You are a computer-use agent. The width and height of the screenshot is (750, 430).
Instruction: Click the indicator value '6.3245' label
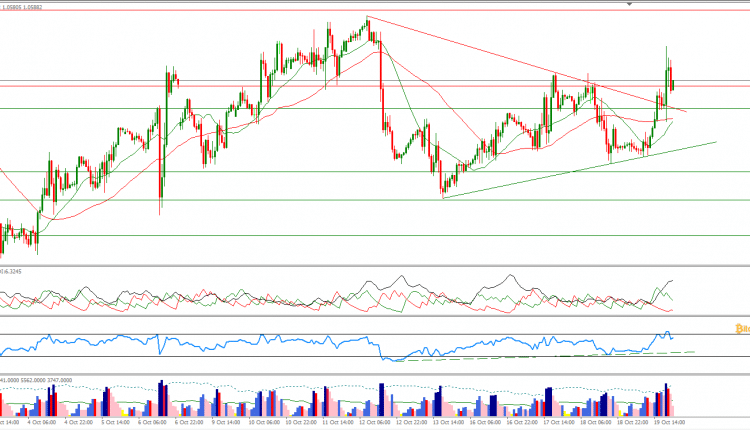12,272
